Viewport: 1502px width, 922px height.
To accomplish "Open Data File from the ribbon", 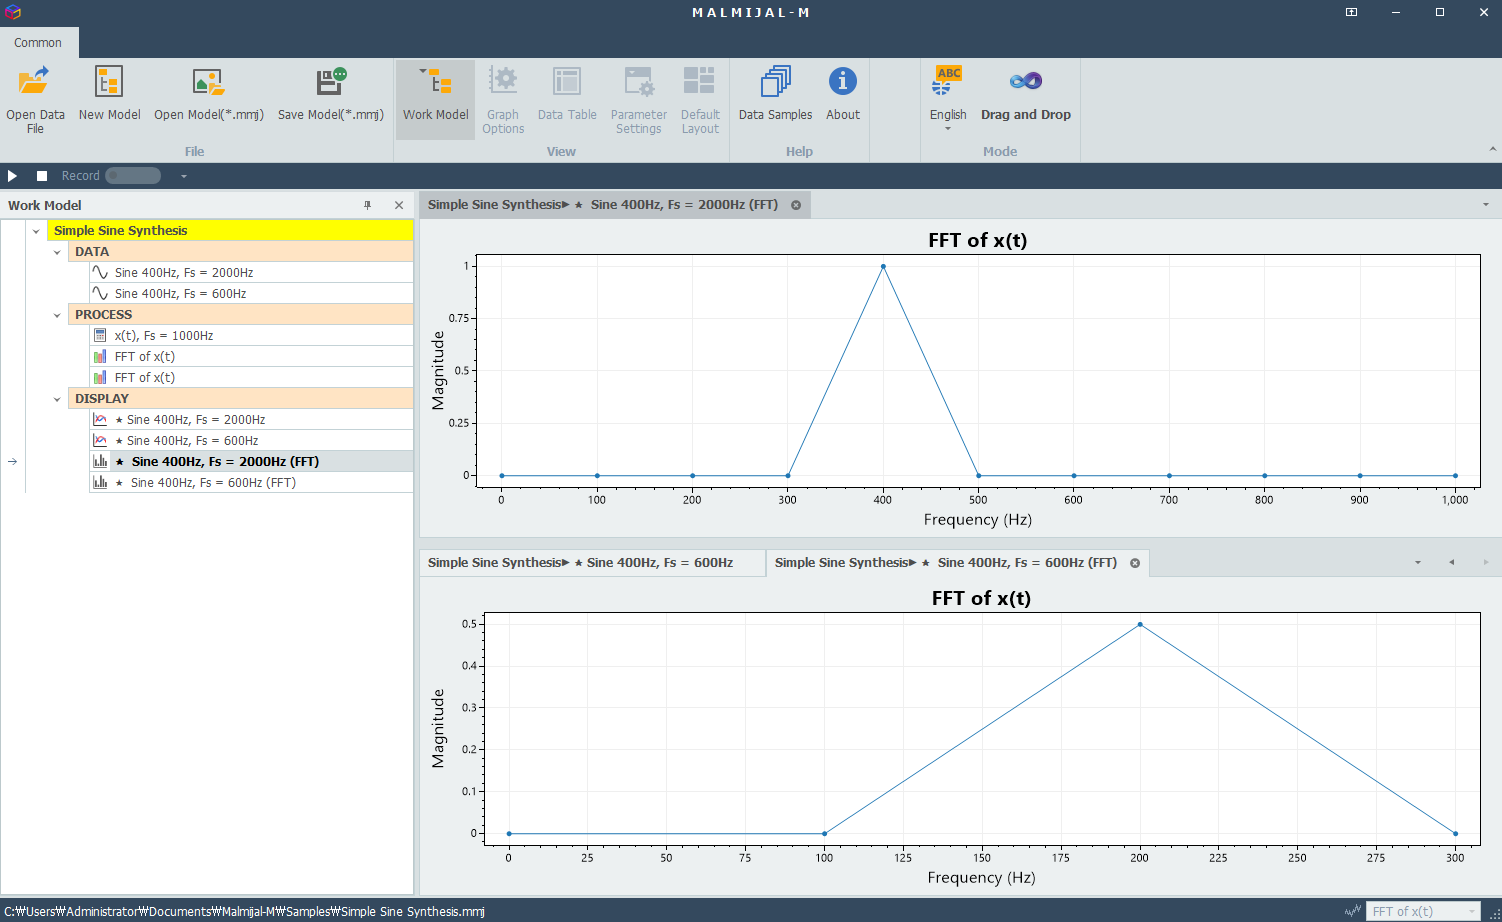I will [35, 99].
